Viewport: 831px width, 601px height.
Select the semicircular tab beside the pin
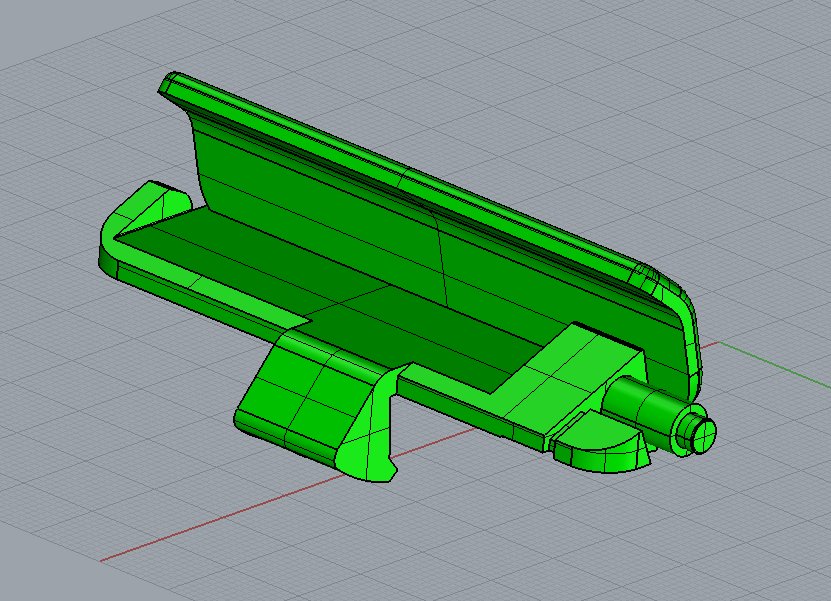point(600,442)
